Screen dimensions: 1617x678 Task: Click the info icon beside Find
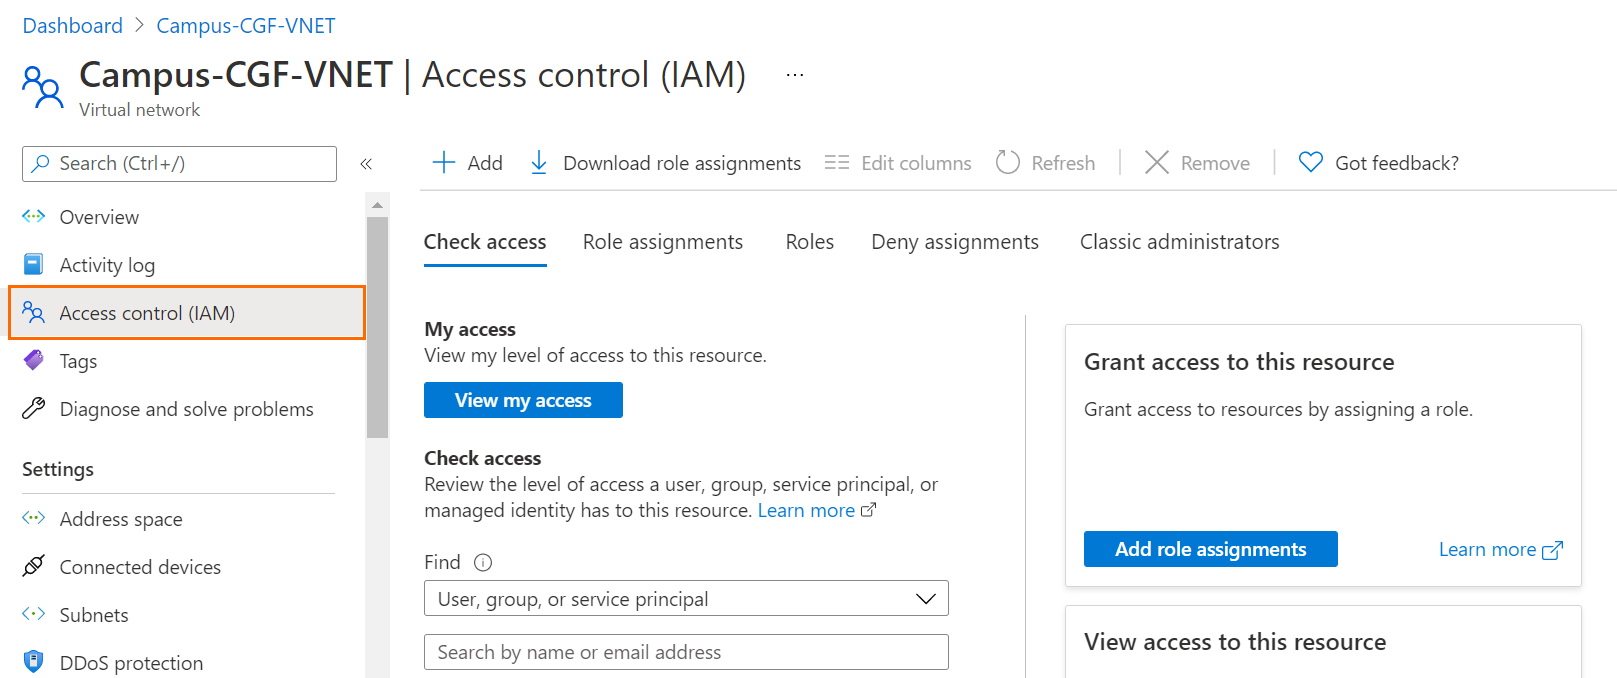[x=483, y=562]
